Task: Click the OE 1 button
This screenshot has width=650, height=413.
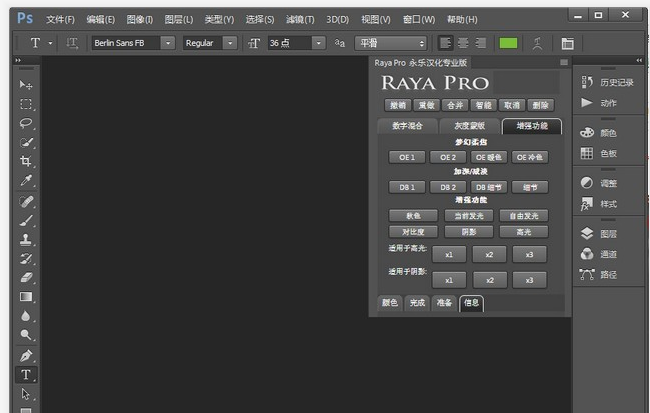Action: tap(406, 157)
